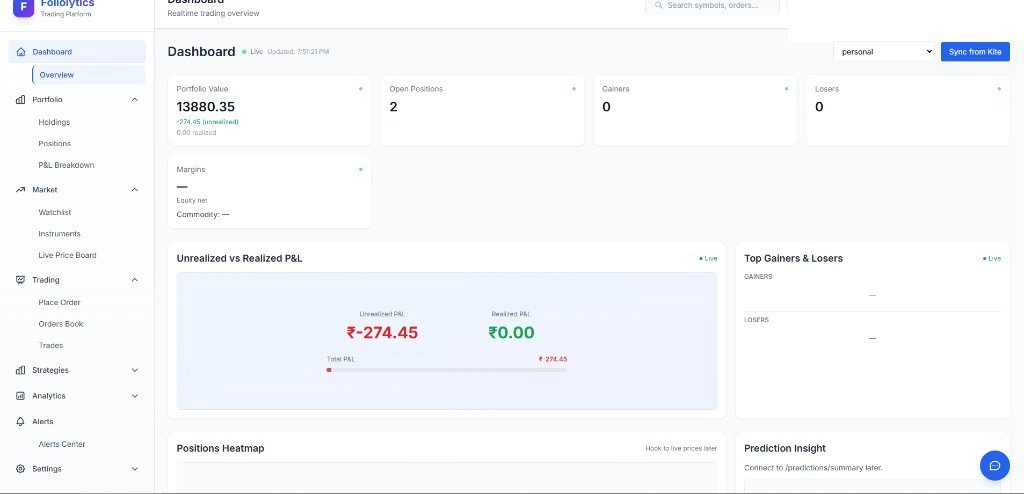
Task: Expand the Analytics section chevron
Action: click(135, 396)
